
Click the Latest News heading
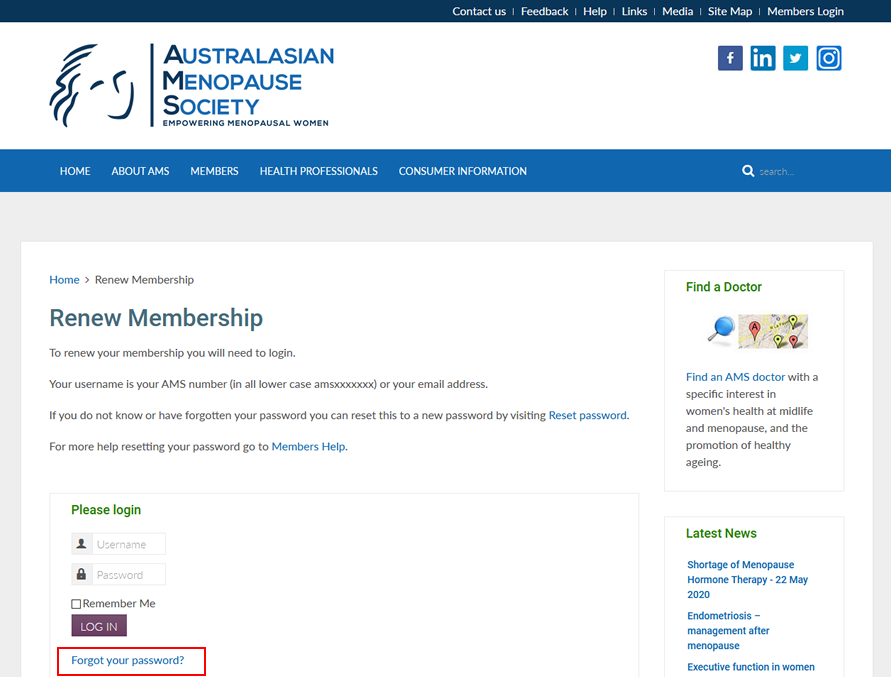[721, 533]
